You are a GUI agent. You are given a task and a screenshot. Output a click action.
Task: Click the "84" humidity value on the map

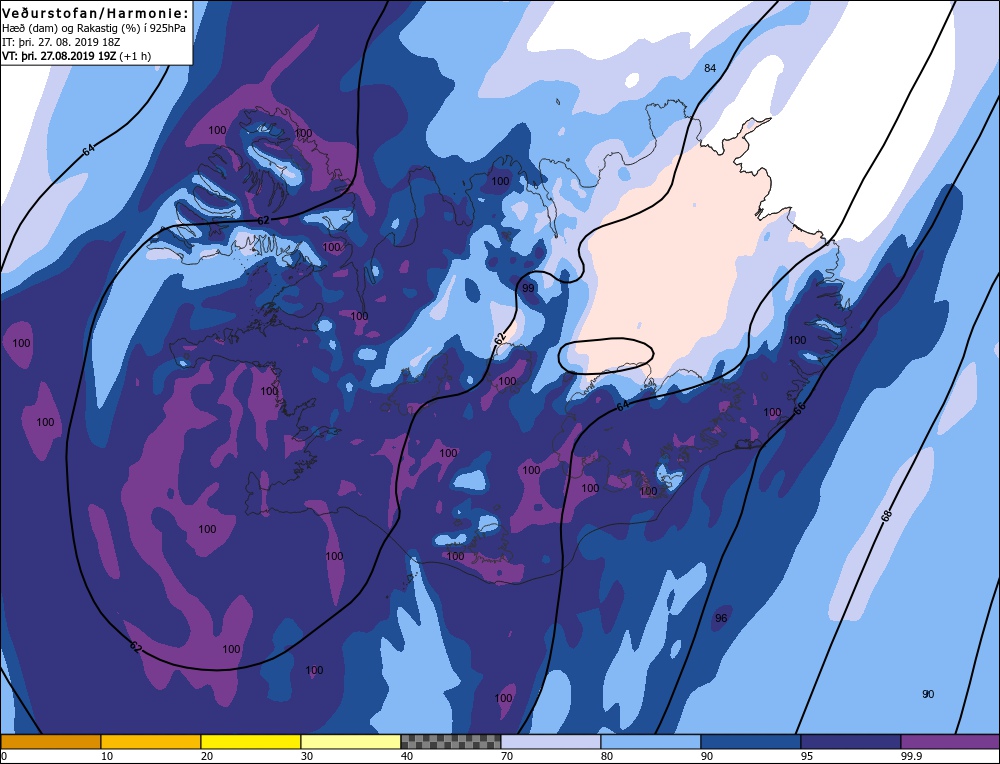pos(710,68)
